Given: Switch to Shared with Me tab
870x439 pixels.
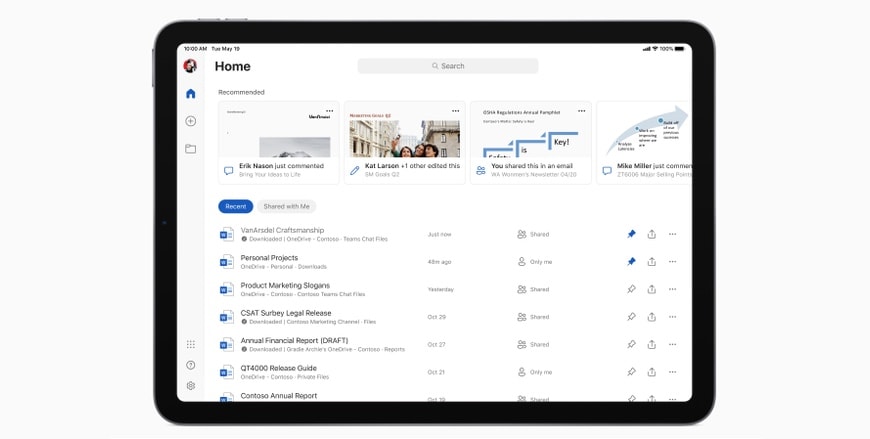Looking at the screenshot, I should tap(286, 207).
